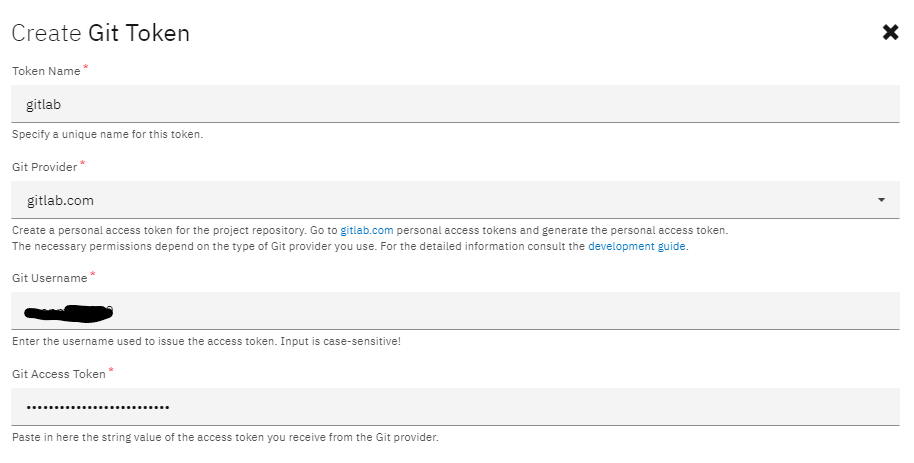Click the Git Provider label
The height and width of the screenshot is (463, 914).
tap(44, 167)
